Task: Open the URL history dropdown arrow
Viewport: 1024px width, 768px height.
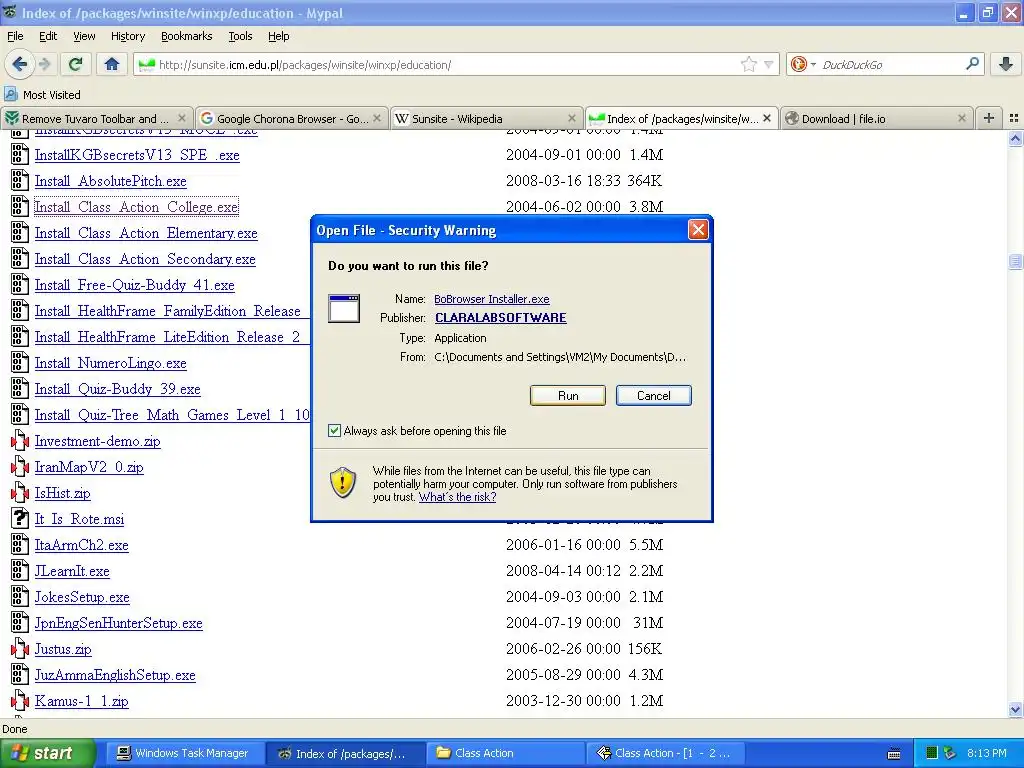Action: (x=769, y=64)
